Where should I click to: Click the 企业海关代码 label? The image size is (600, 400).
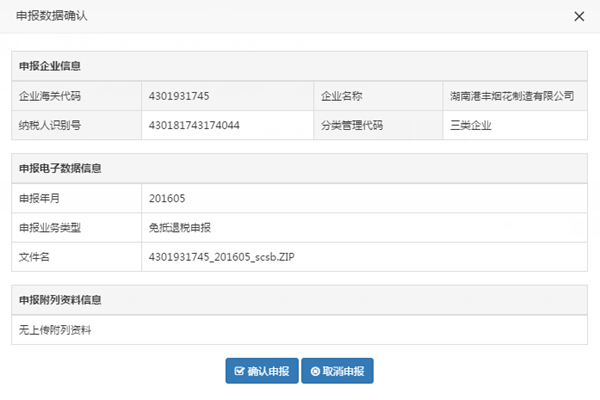(50, 96)
